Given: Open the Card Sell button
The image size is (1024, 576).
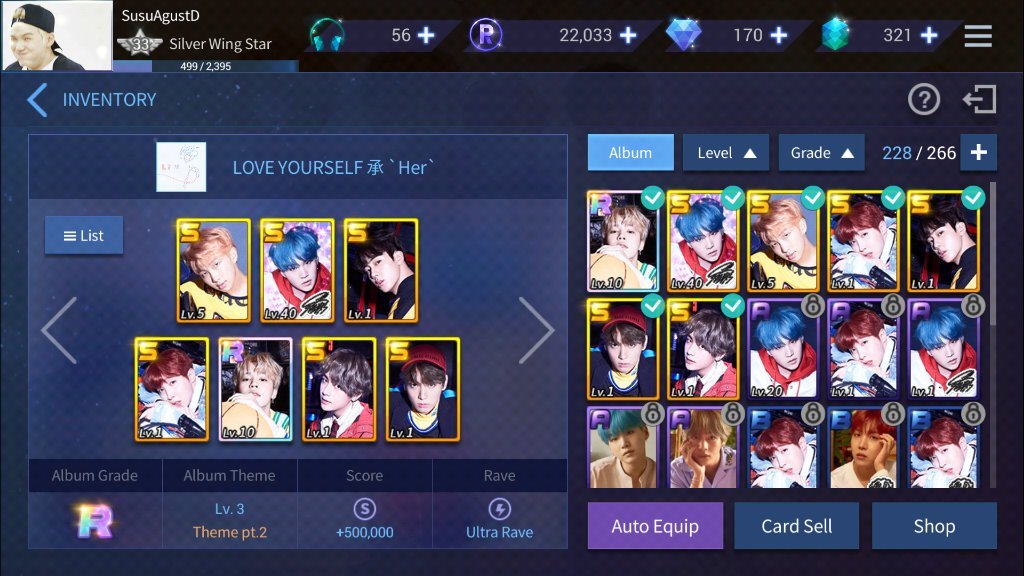Looking at the screenshot, I should [x=796, y=526].
